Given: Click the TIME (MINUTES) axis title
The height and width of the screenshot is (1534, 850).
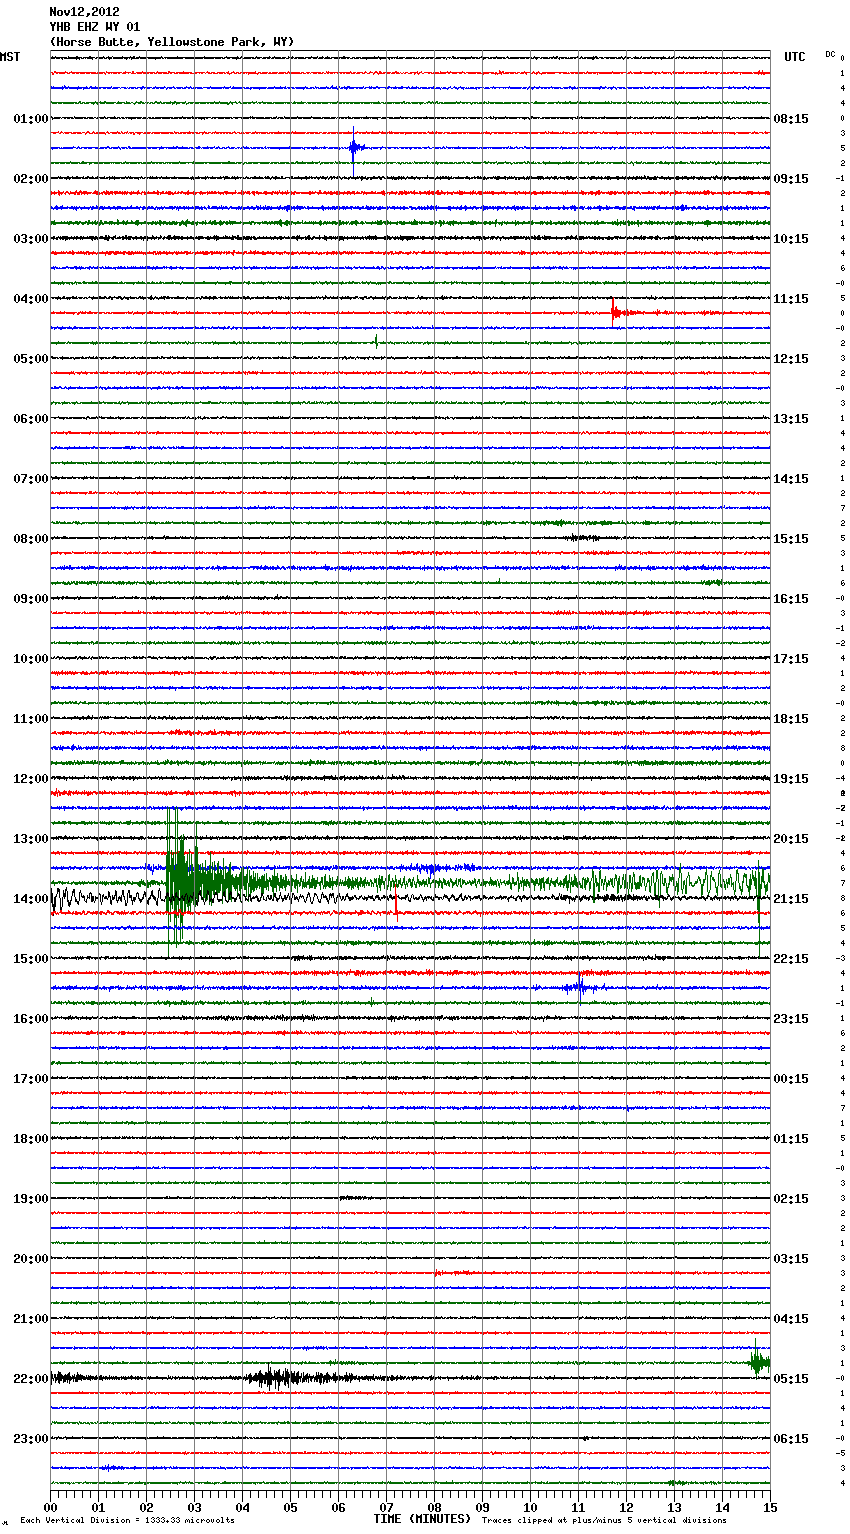Looking at the screenshot, I should tap(422, 1519).
